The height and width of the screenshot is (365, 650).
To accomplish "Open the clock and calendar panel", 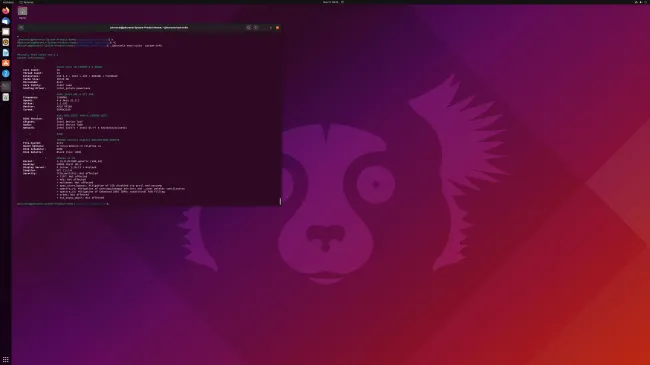I will click(331, 2).
